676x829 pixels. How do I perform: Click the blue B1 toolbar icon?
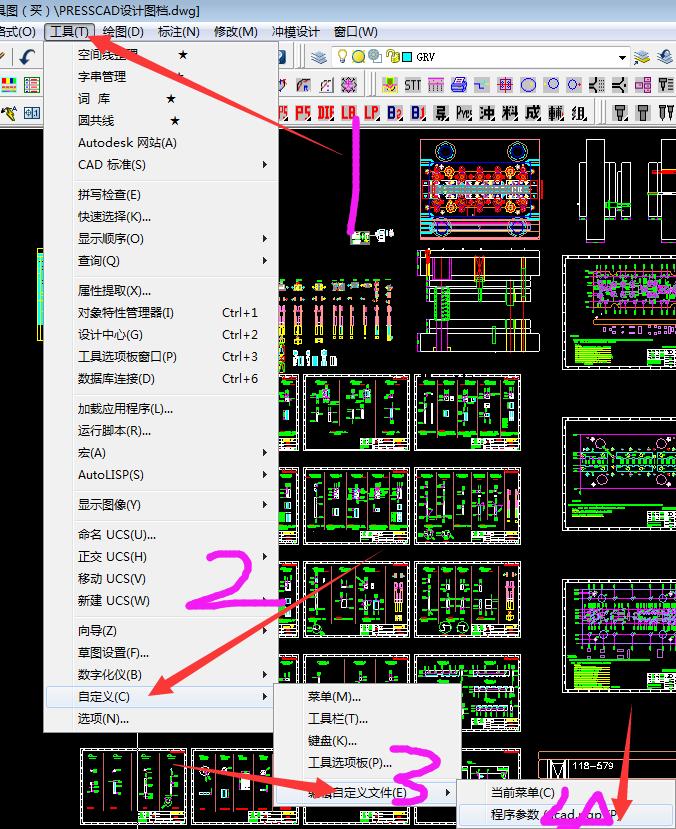tap(418, 113)
